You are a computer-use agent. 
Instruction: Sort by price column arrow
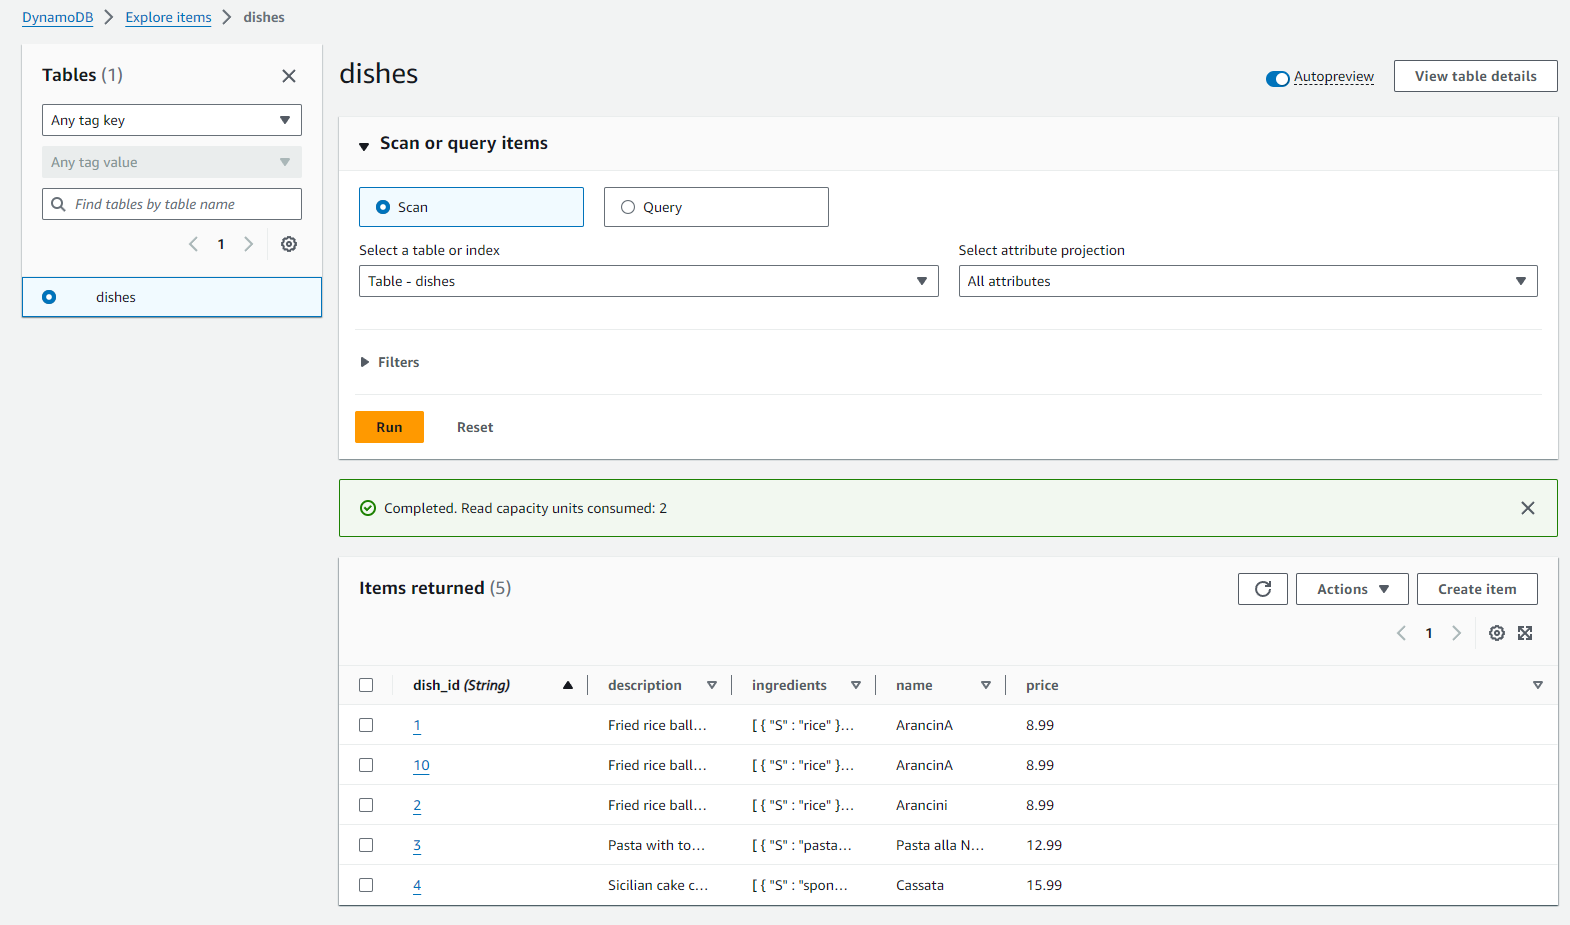[1538, 685]
